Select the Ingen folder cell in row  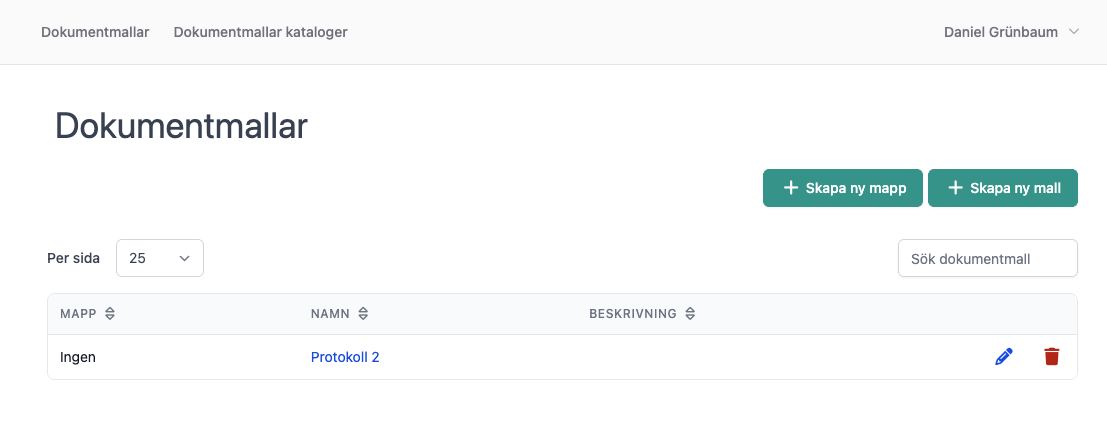click(x=78, y=357)
